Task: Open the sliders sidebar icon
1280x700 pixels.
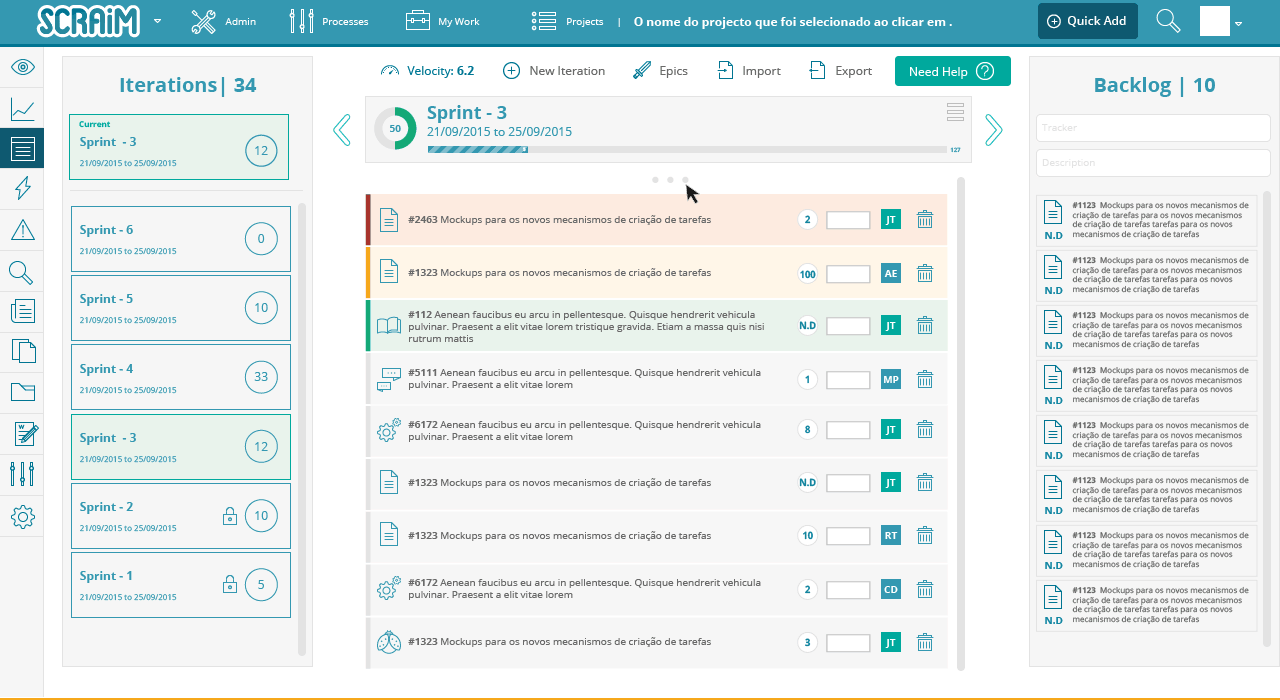Action: (x=22, y=474)
